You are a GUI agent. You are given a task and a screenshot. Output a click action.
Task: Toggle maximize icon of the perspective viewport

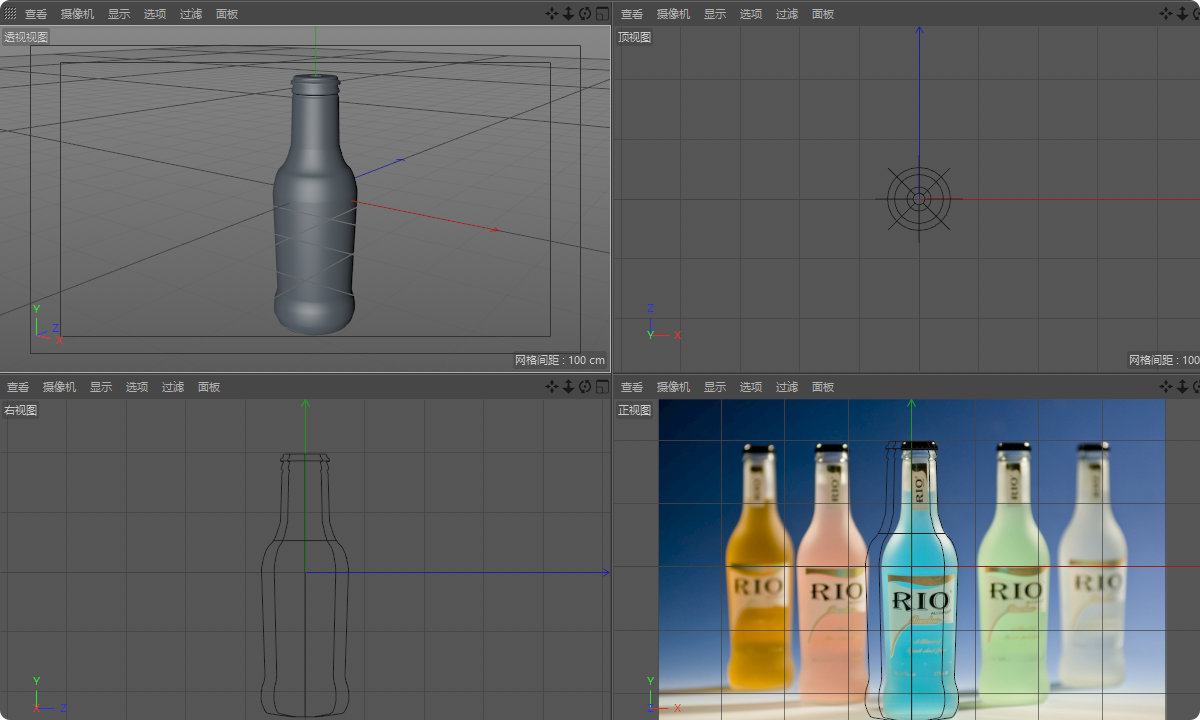[x=602, y=14]
